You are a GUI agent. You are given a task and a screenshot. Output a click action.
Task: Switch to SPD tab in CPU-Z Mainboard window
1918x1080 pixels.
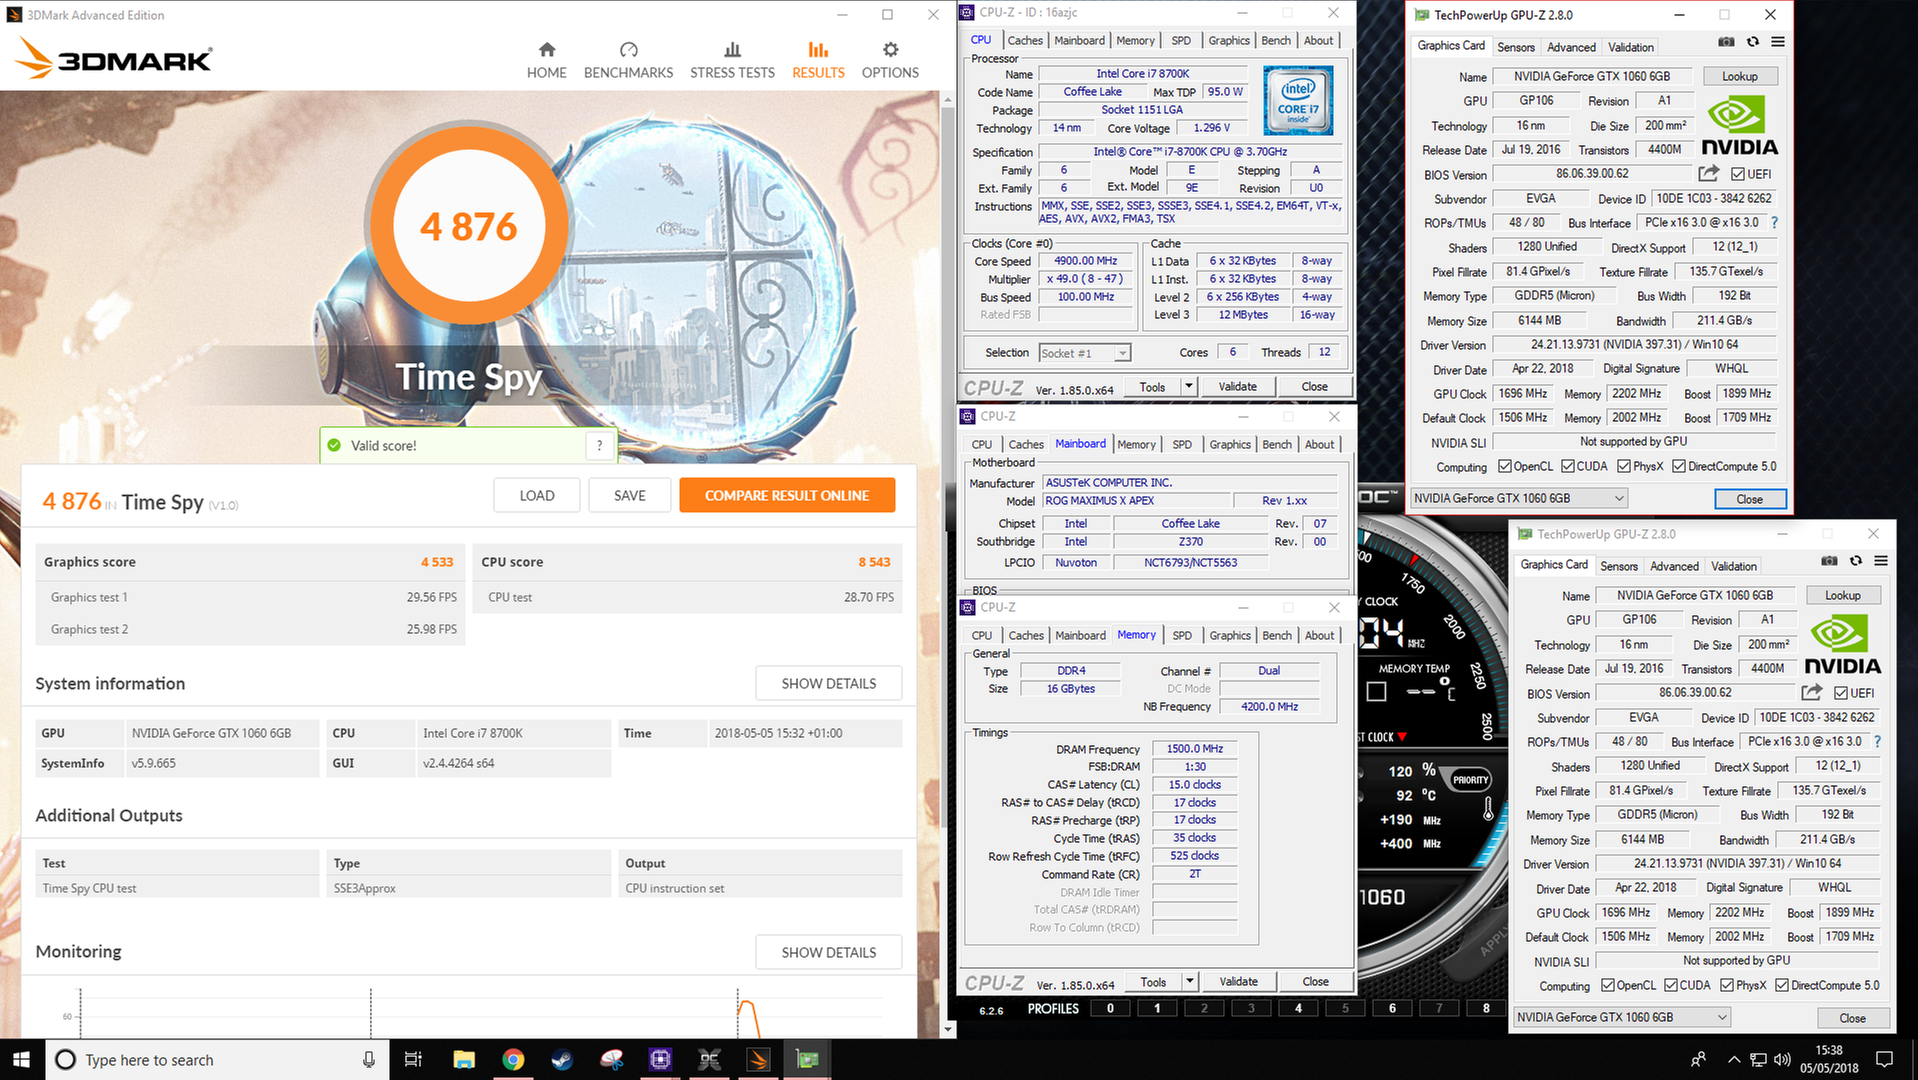pyautogui.click(x=1182, y=444)
